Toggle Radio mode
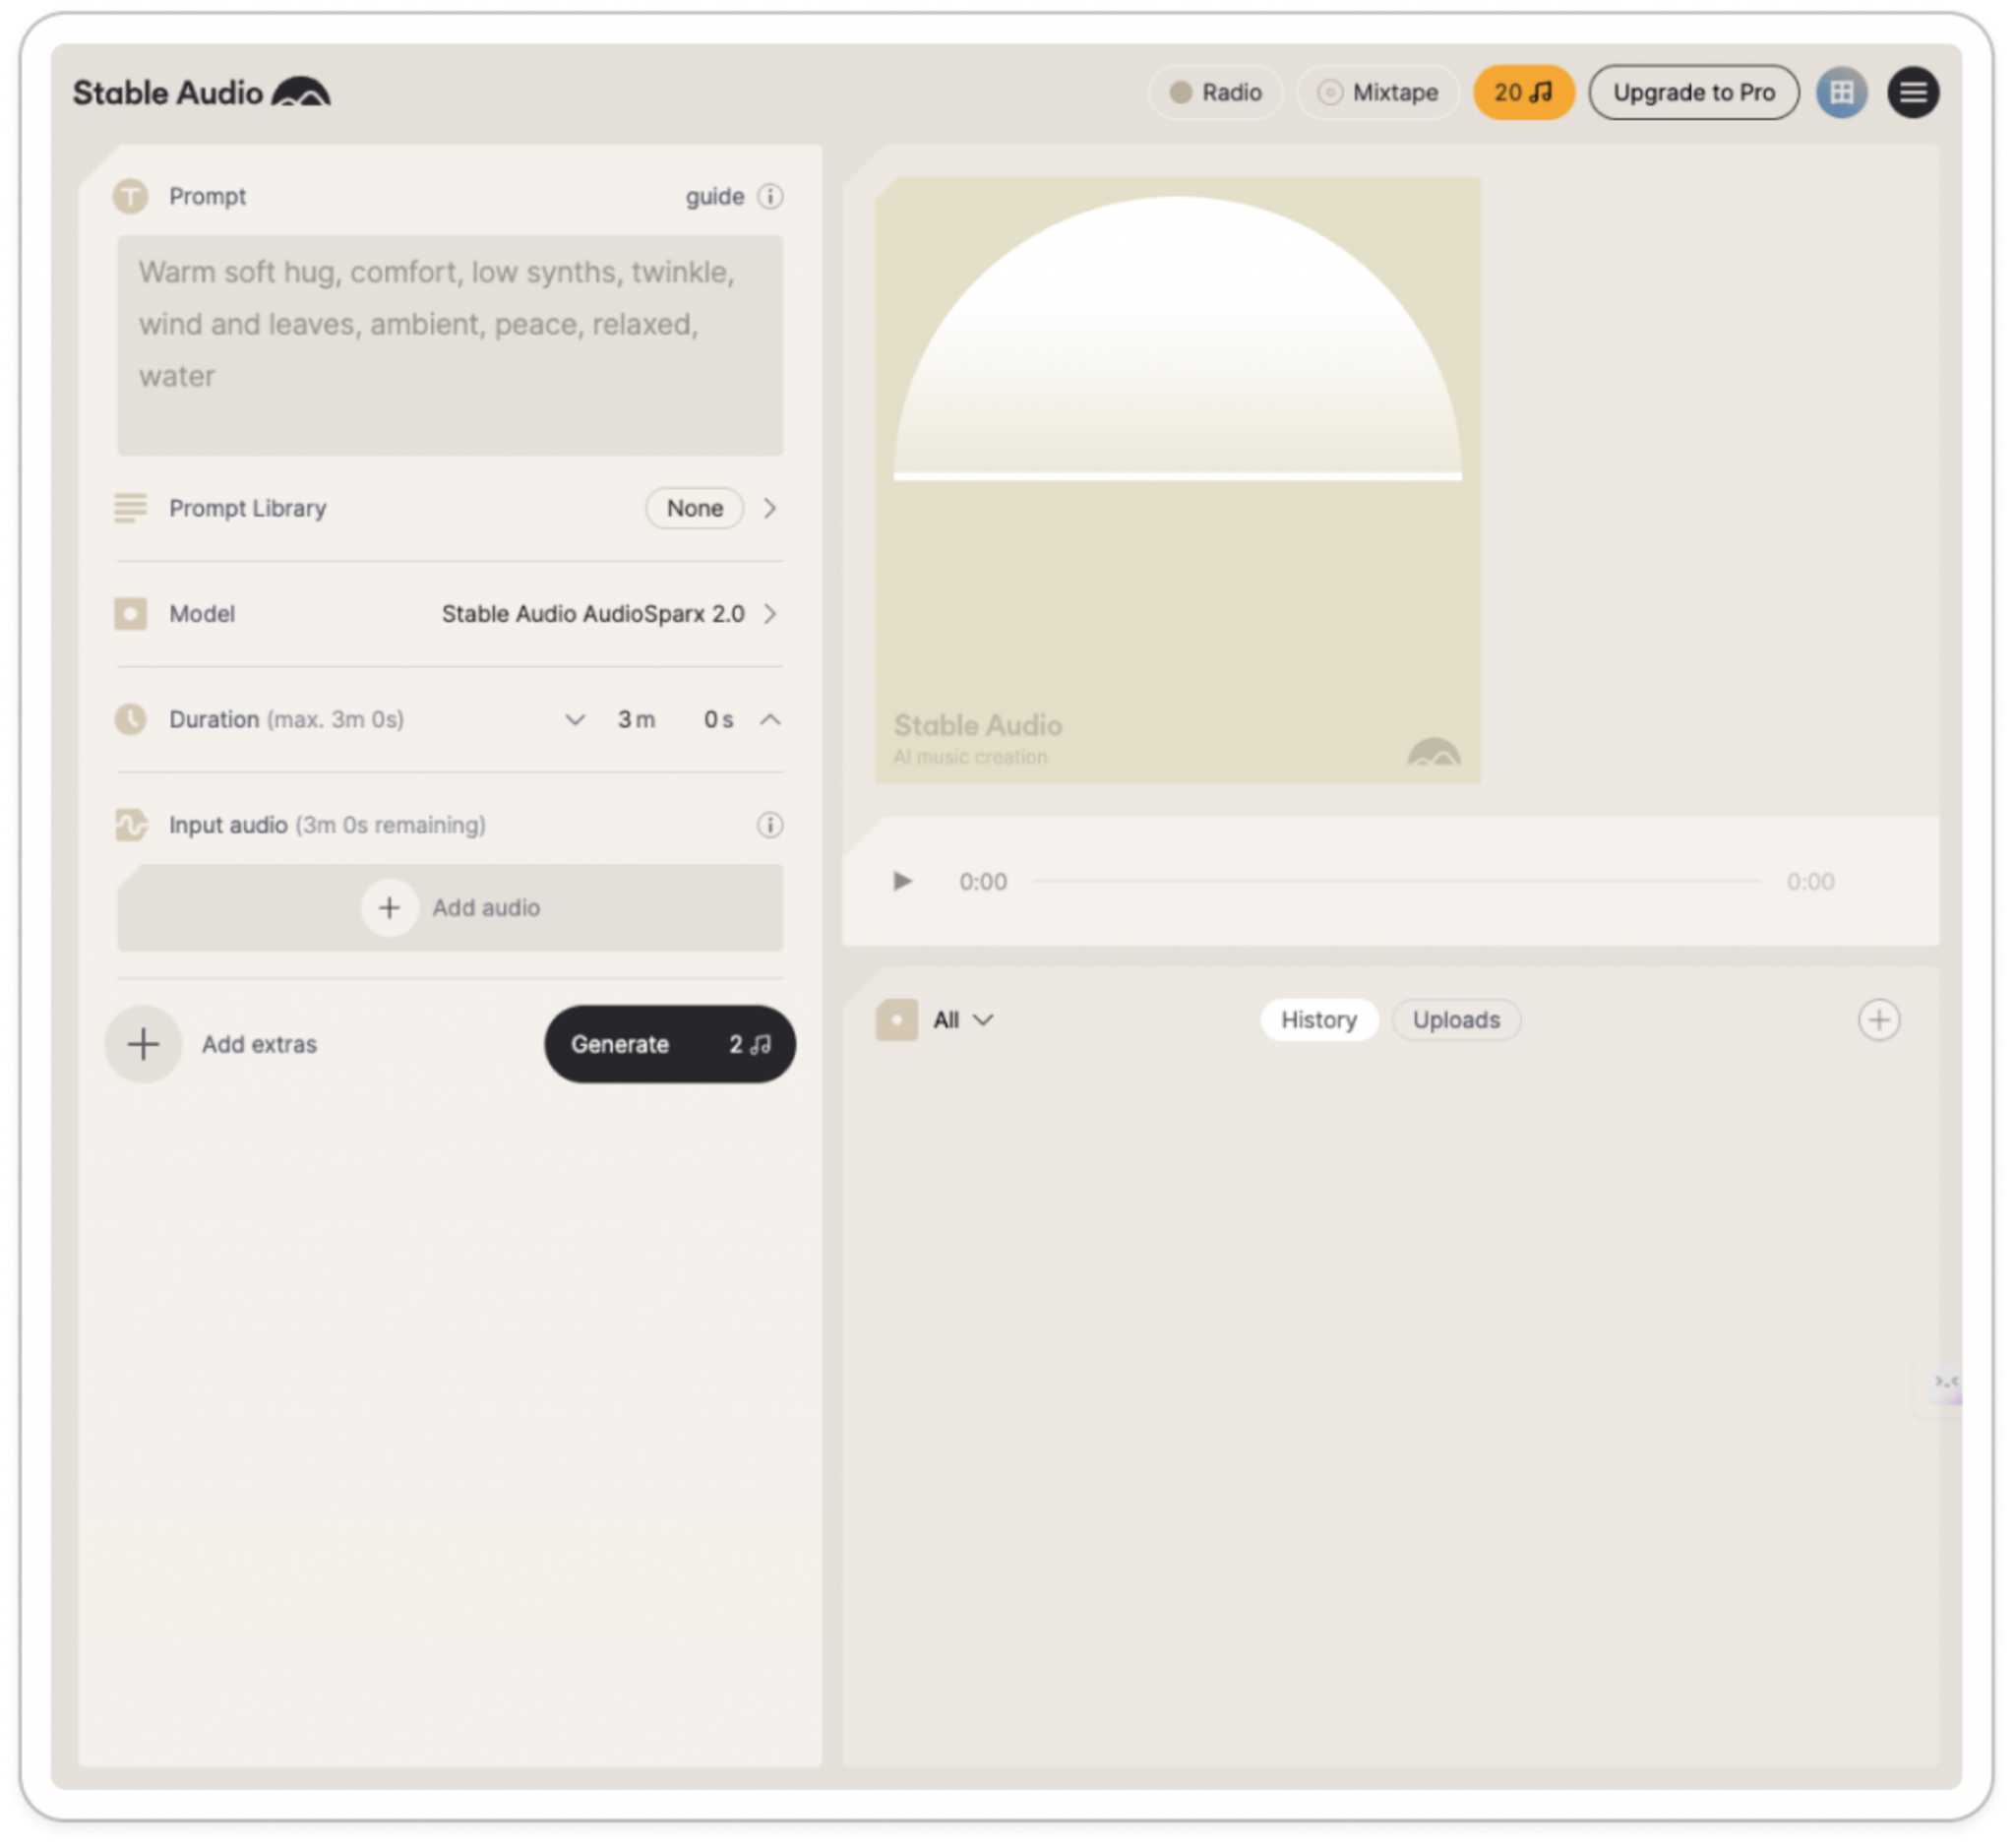This screenshot has height=1848, width=2015. tap(1216, 92)
